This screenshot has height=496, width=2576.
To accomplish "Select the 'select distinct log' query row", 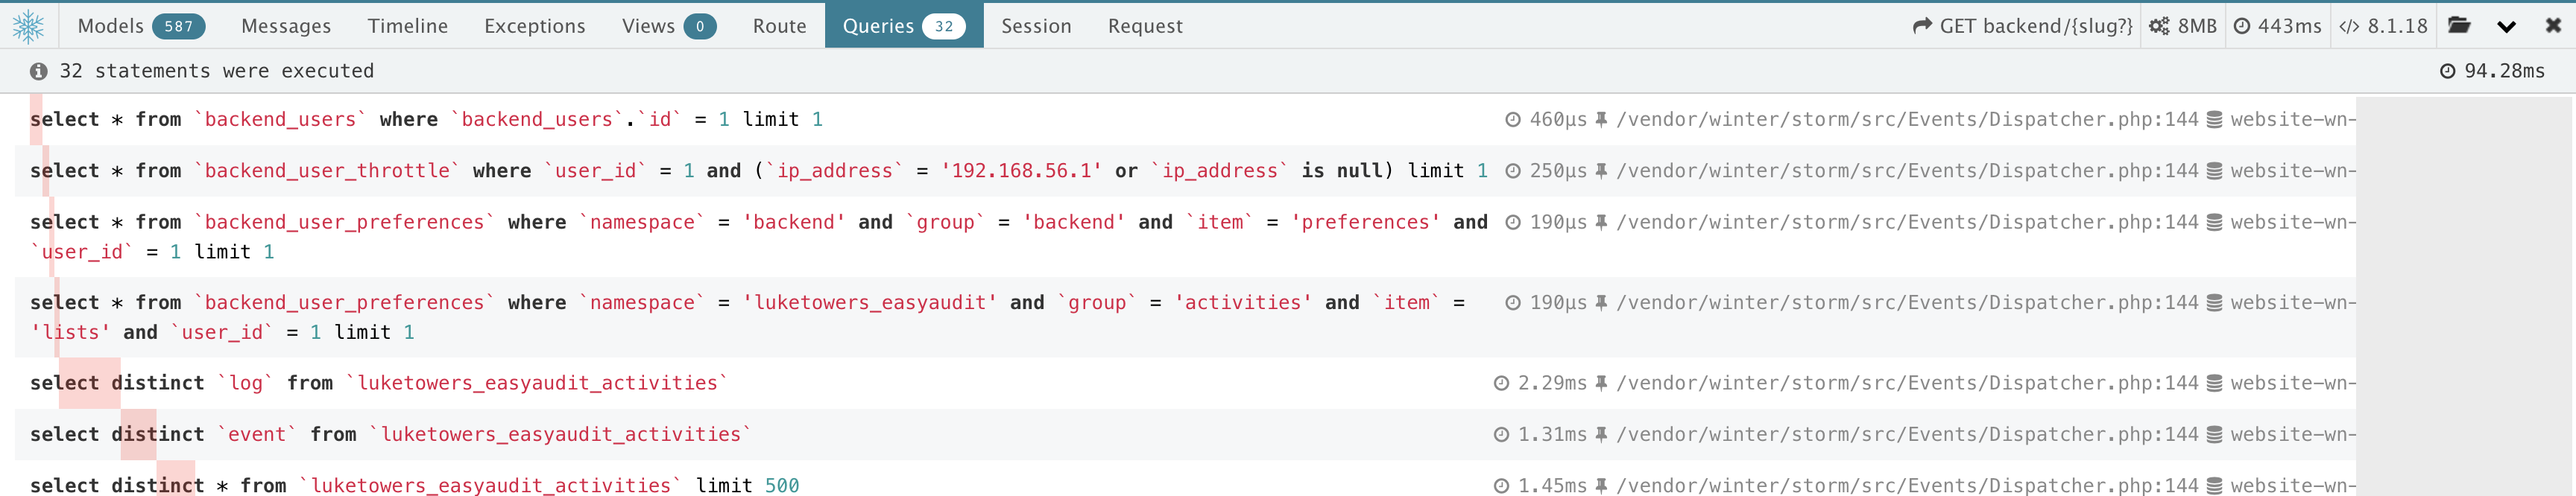I will (x=1185, y=383).
